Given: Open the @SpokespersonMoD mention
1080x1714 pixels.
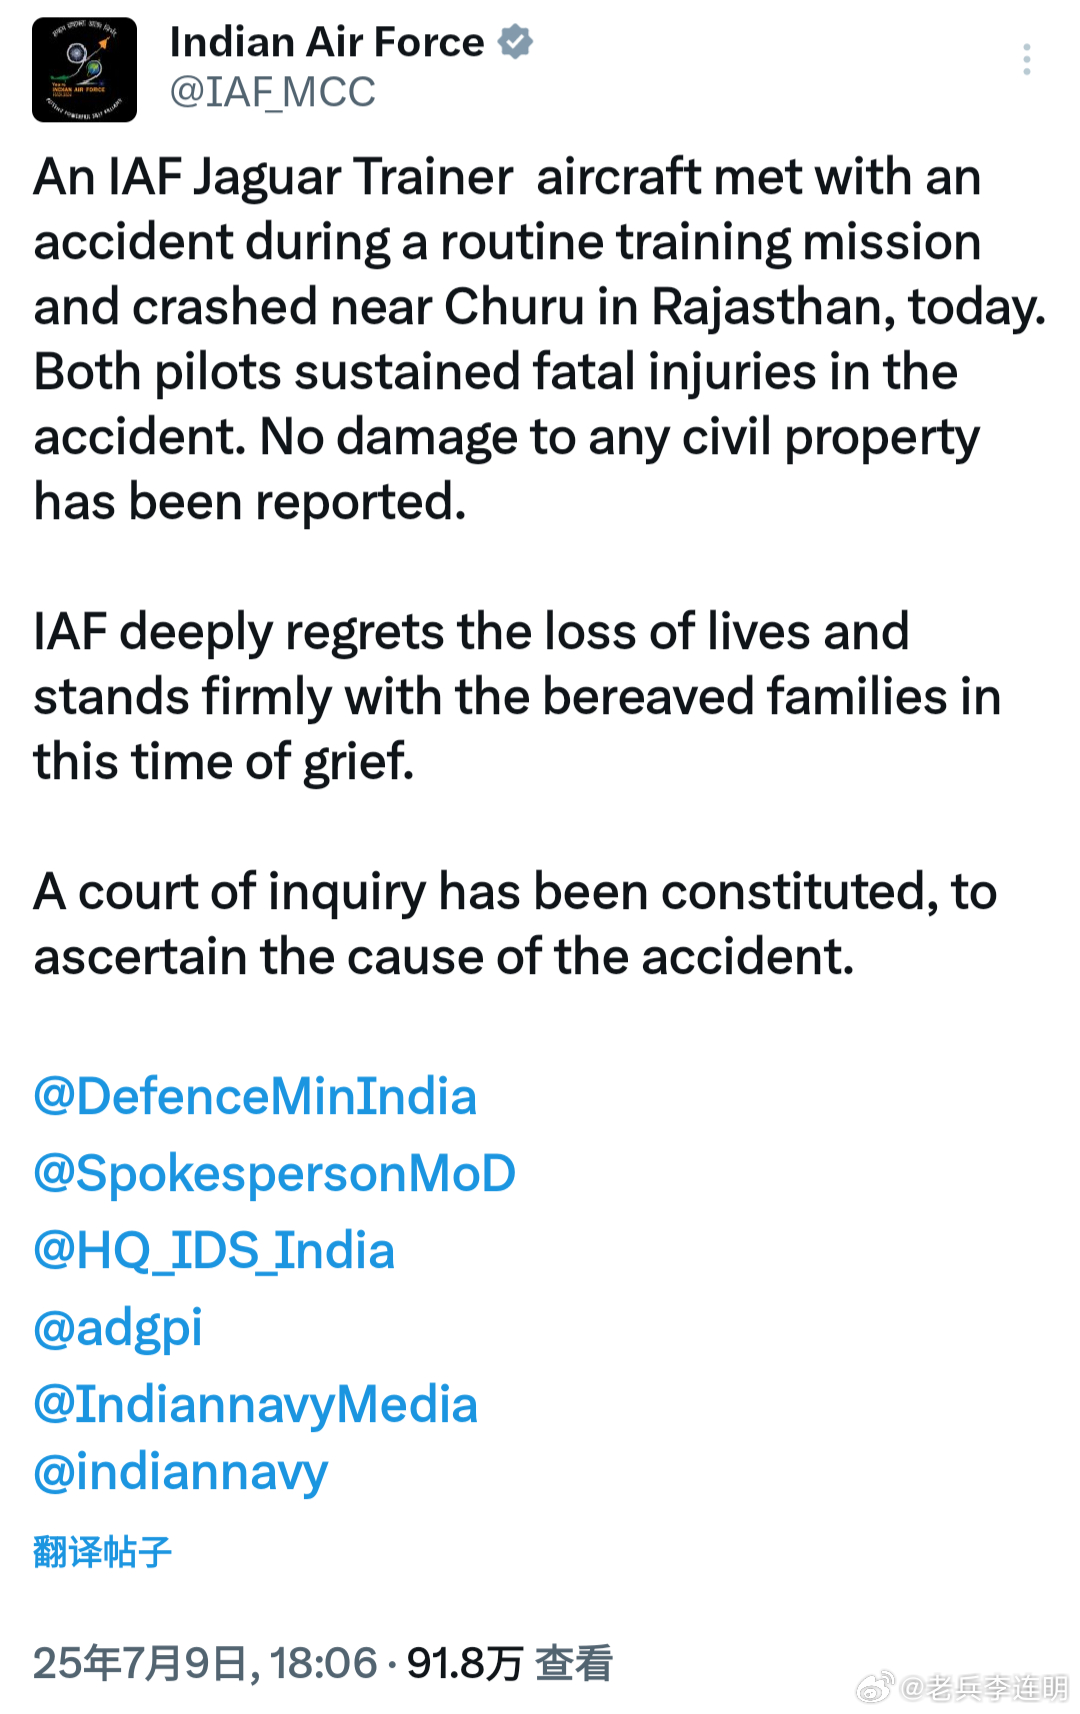Looking at the screenshot, I should pyautogui.click(x=274, y=1174).
